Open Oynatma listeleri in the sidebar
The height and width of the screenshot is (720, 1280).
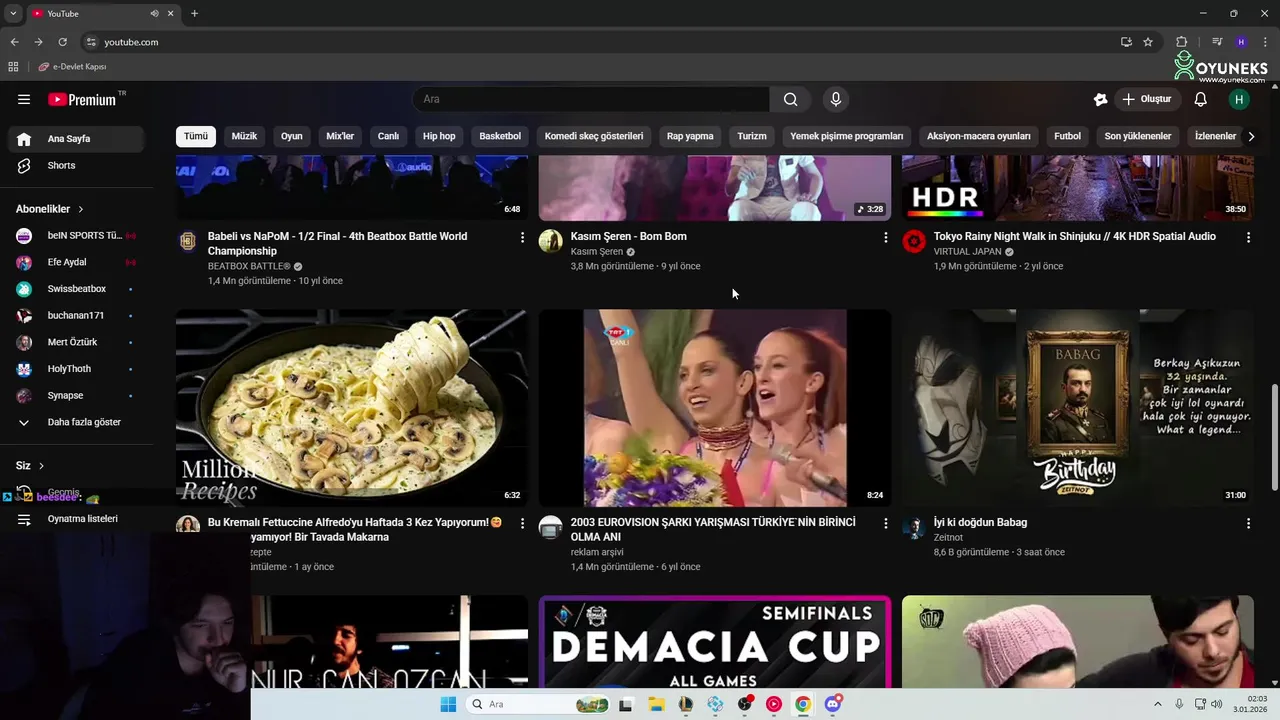(76, 519)
